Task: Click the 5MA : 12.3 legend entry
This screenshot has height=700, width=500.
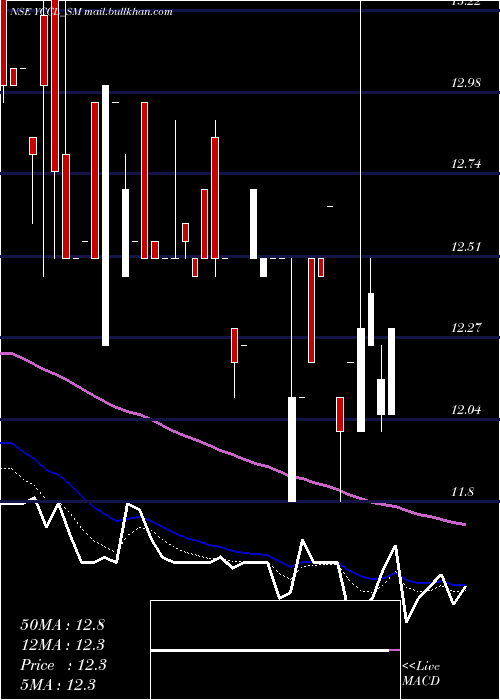Action: (x=58, y=684)
